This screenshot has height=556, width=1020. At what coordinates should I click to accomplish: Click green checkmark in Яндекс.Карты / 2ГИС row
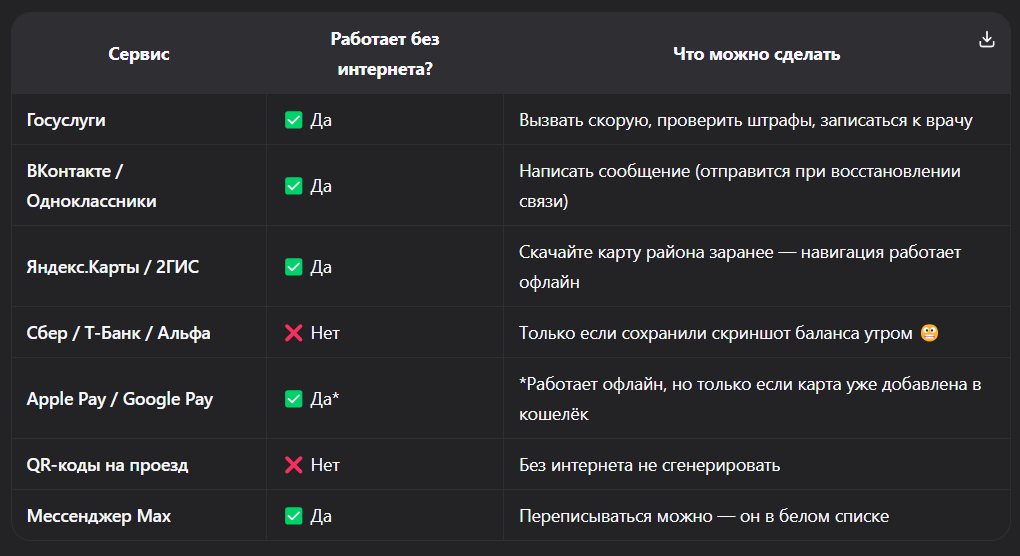point(293,267)
